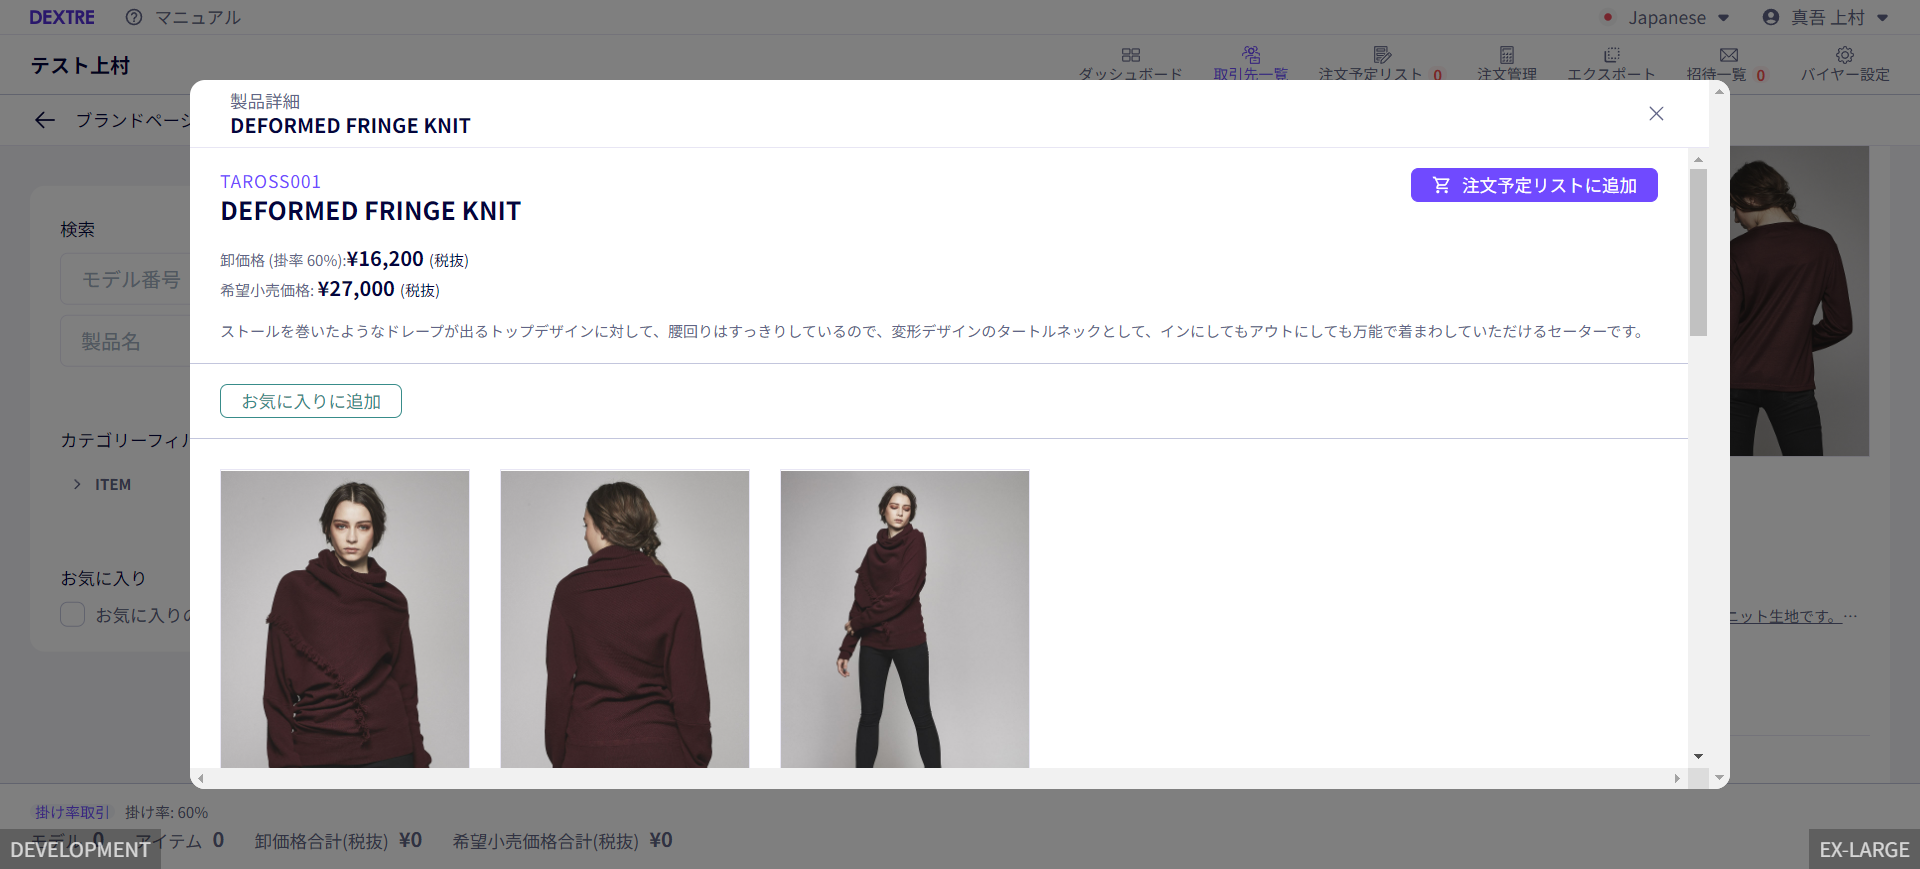Image resolution: width=1920 pixels, height=869 pixels.
Task: Click the モデル番号 search field
Action: click(x=125, y=279)
